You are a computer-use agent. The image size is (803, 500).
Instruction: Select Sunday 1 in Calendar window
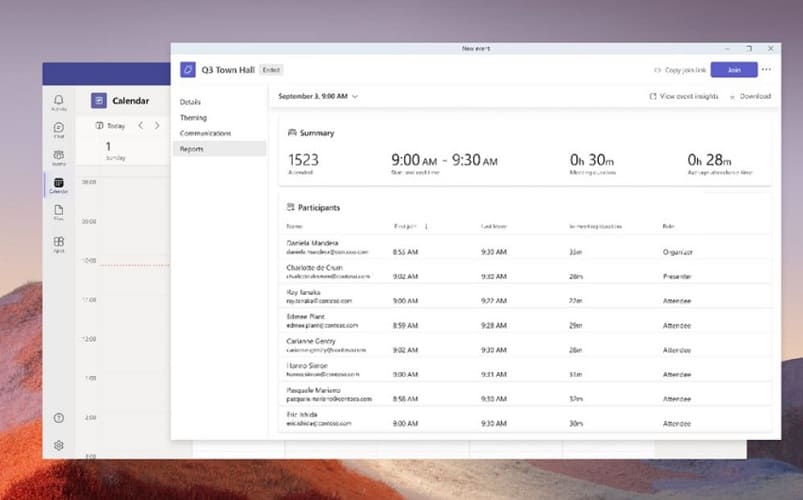[115, 151]
